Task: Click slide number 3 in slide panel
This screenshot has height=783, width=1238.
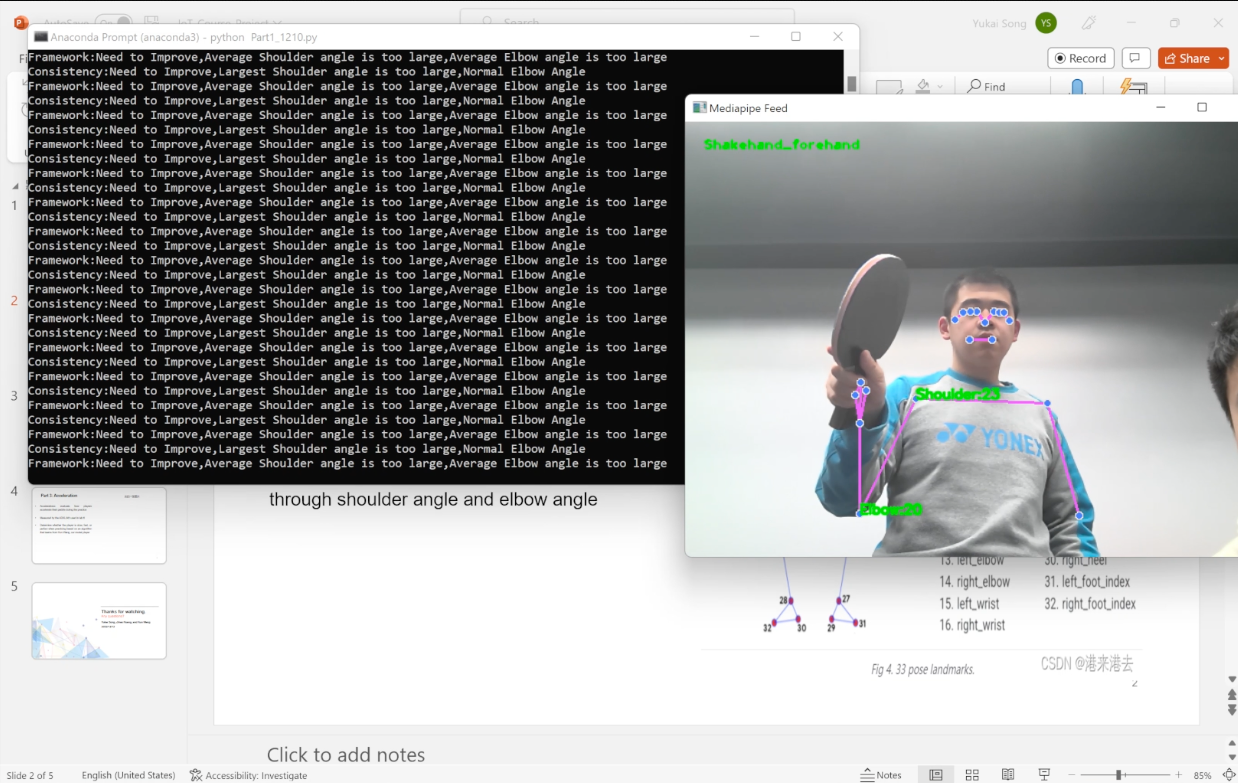Action: click(x=14, y=396)
